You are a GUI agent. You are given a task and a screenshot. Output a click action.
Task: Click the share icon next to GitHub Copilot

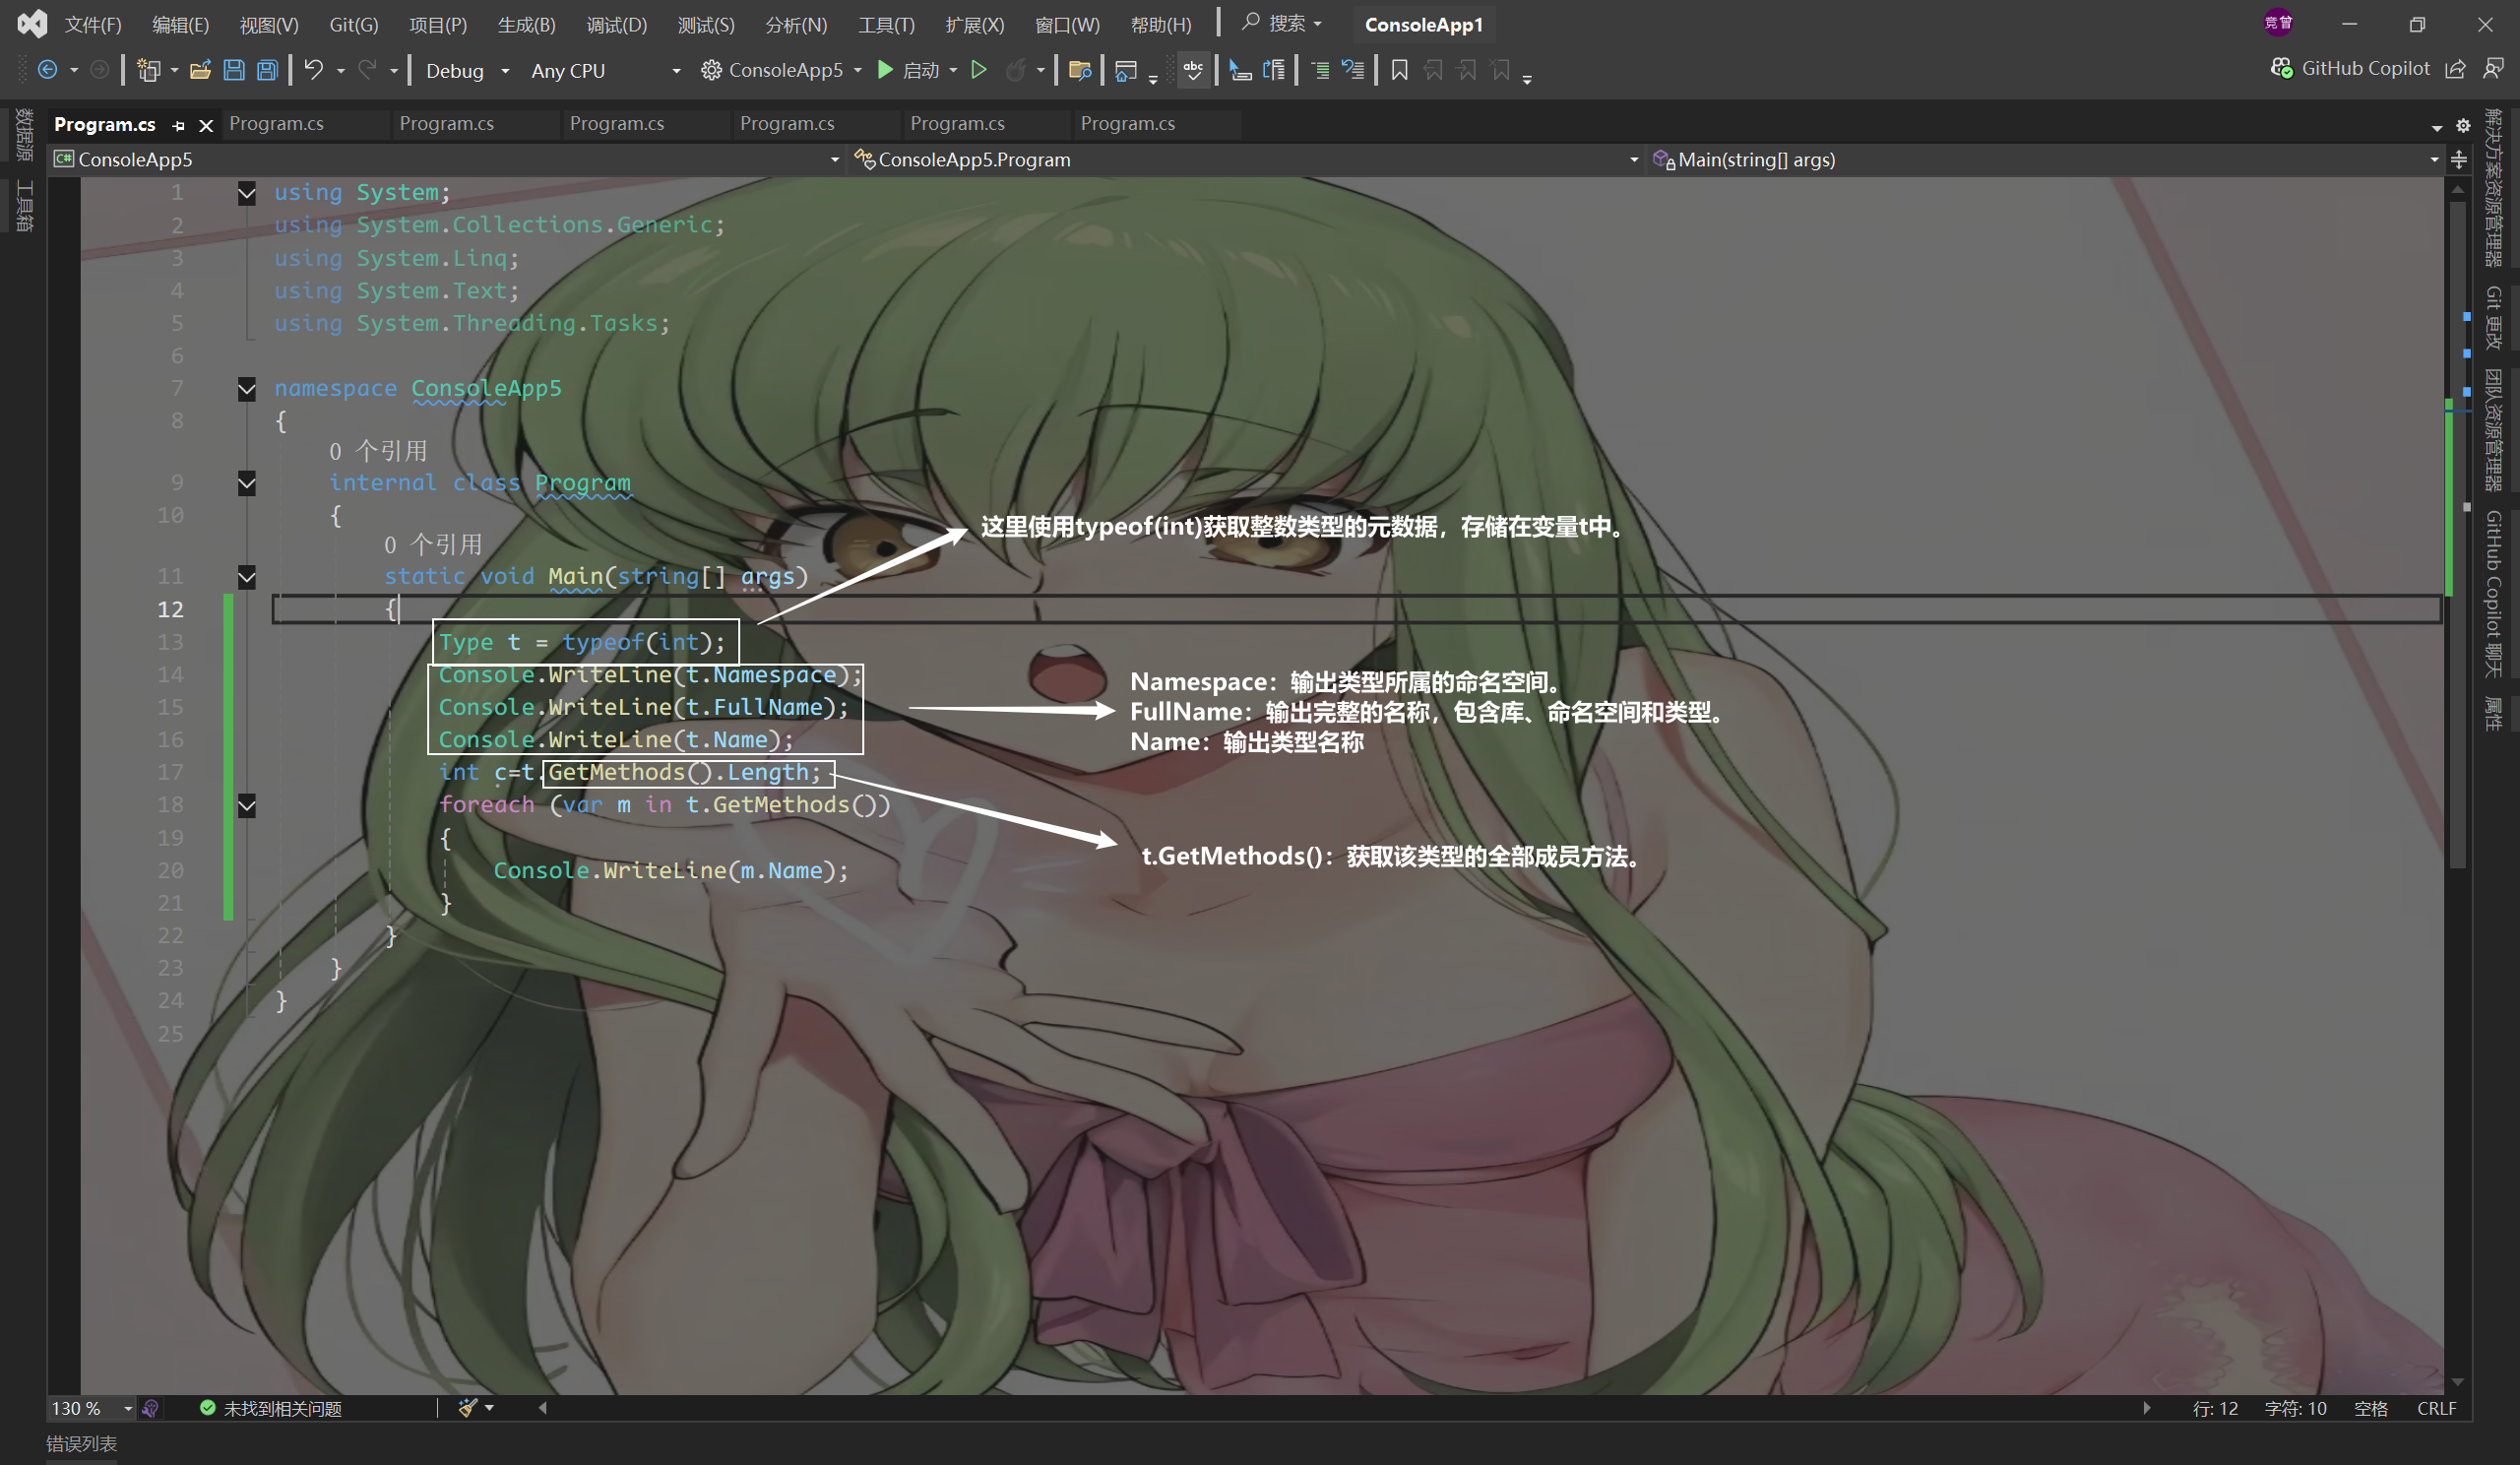2455,68
